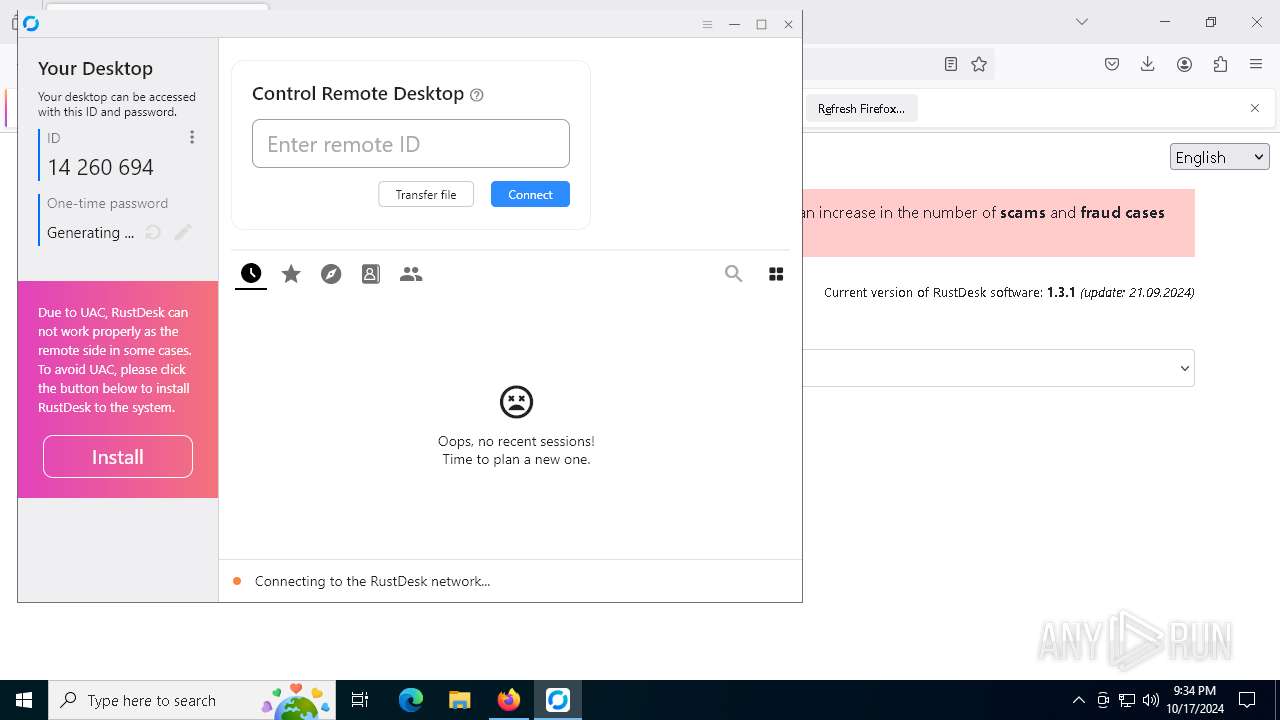This screenshot has width=1280, height=720.
Task: Click RustDesk taskbar icon
Action: click(x=558, y=700)
